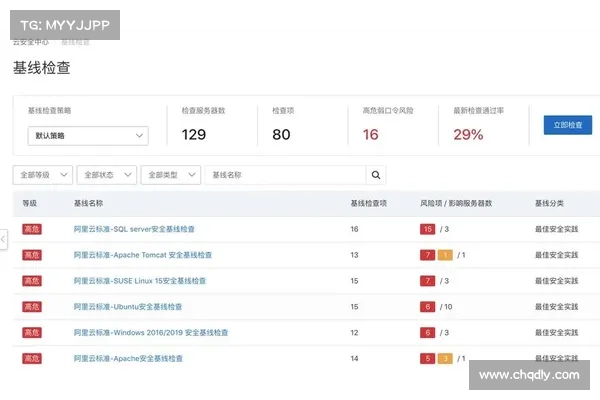Image resolution: width=600 pixels, height=400 pixels.
Task: Select 基线检查 in the breadcrumb
Action: point(75,42)
